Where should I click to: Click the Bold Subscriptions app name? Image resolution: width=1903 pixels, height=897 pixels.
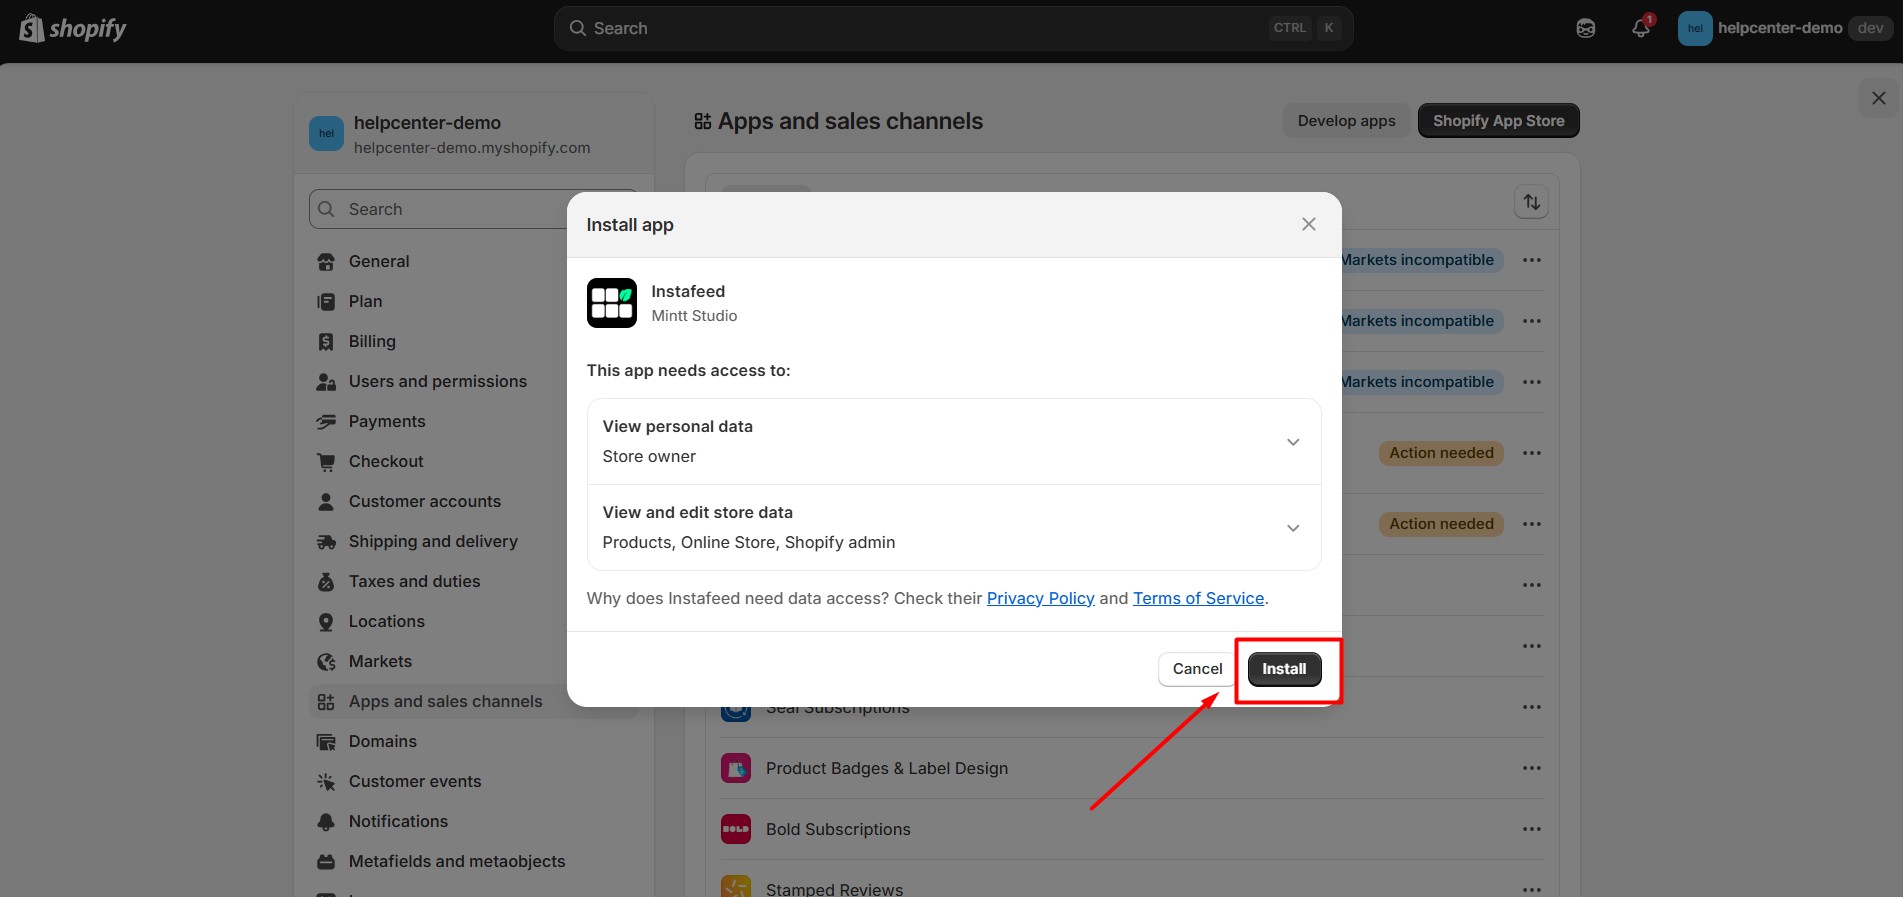[x=838, y=829]
